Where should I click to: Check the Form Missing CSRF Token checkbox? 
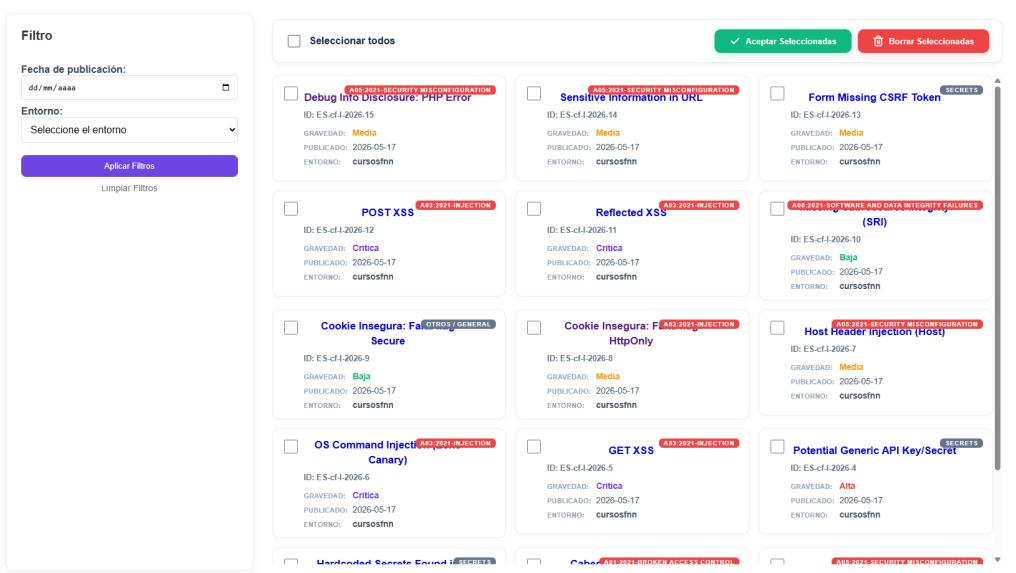click(x=778, y=93)
